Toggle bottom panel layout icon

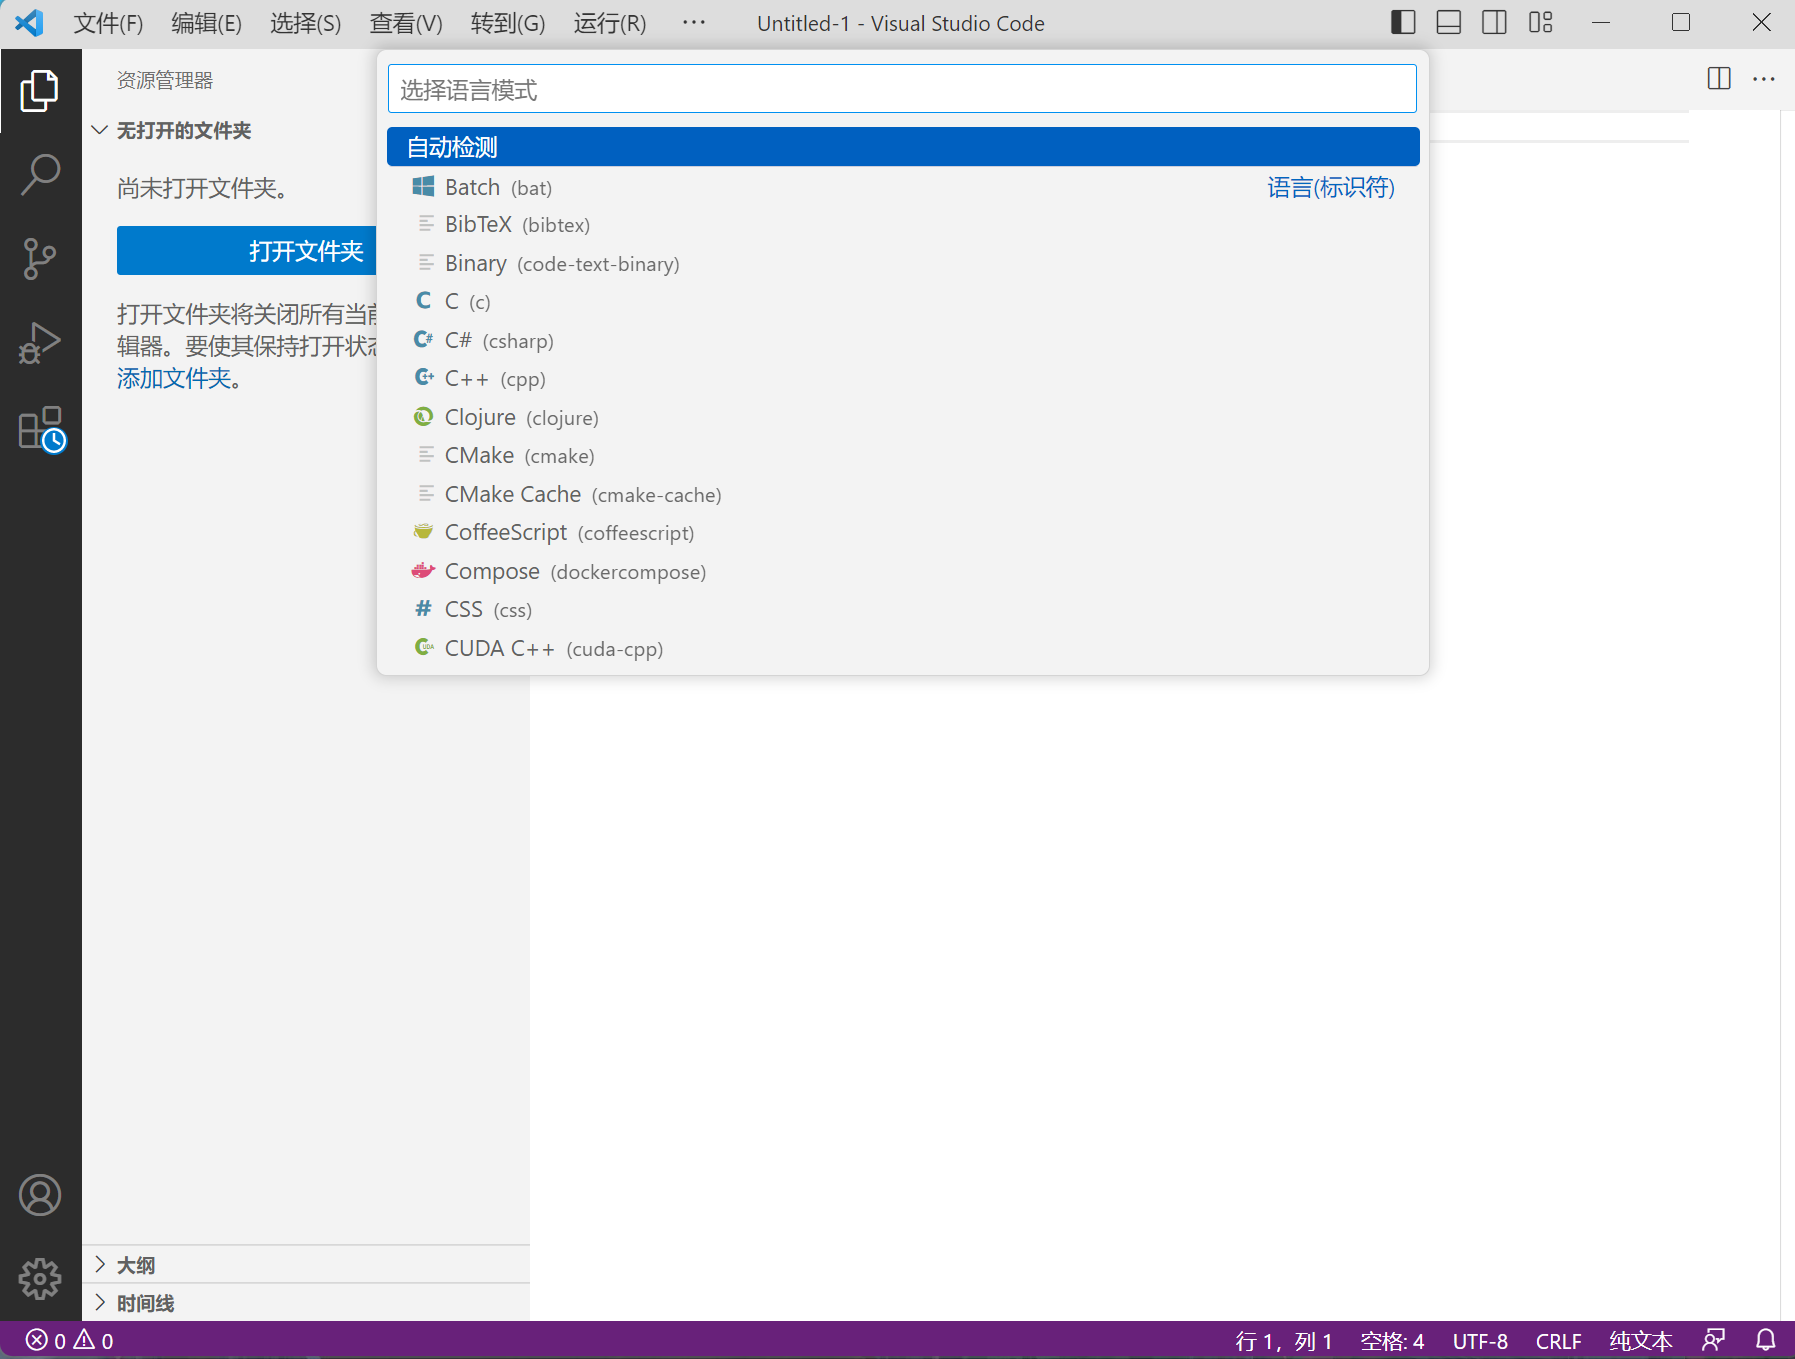coord(1449,22)
